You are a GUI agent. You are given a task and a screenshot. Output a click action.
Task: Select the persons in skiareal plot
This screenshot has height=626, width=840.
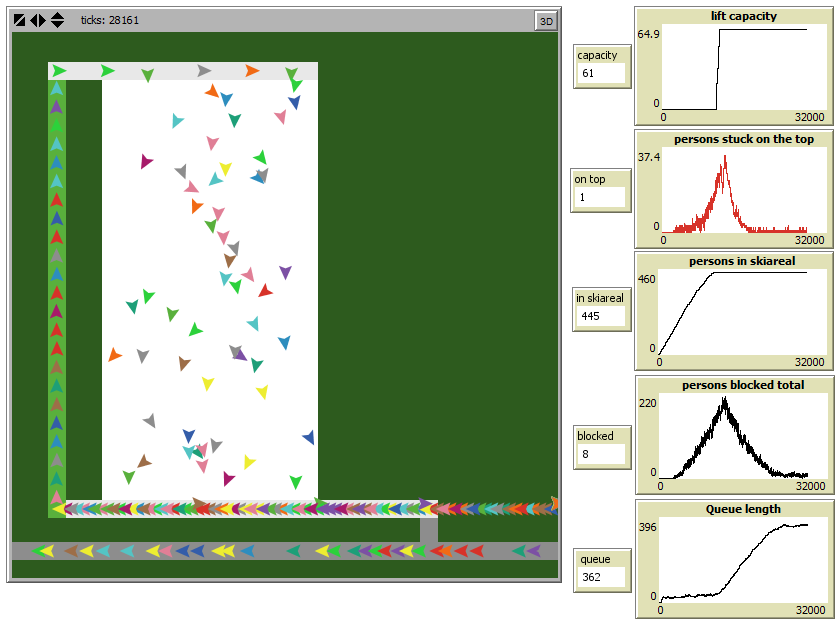734,312
